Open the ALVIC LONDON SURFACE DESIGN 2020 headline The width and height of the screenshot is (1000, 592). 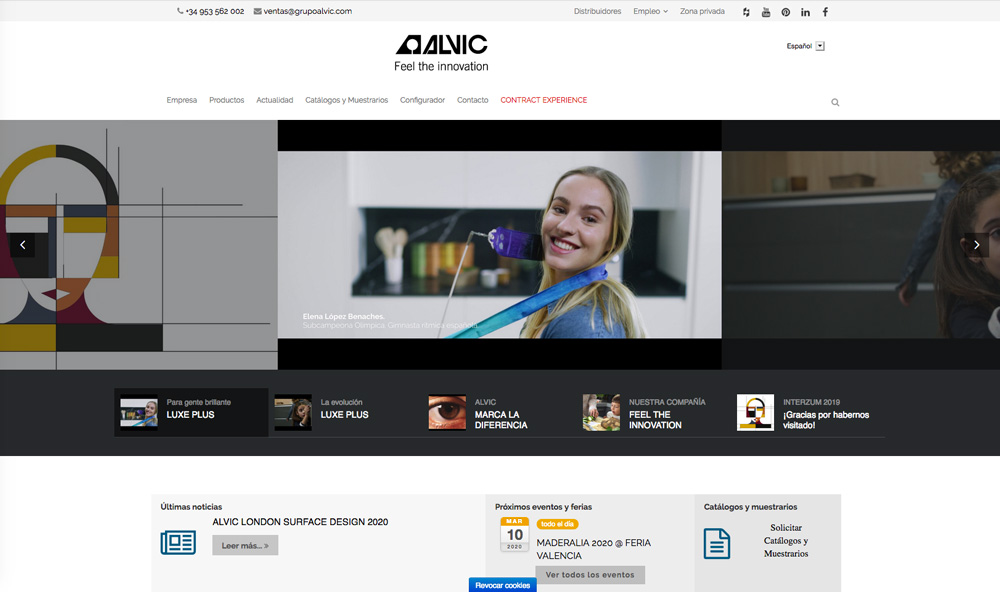300,522
